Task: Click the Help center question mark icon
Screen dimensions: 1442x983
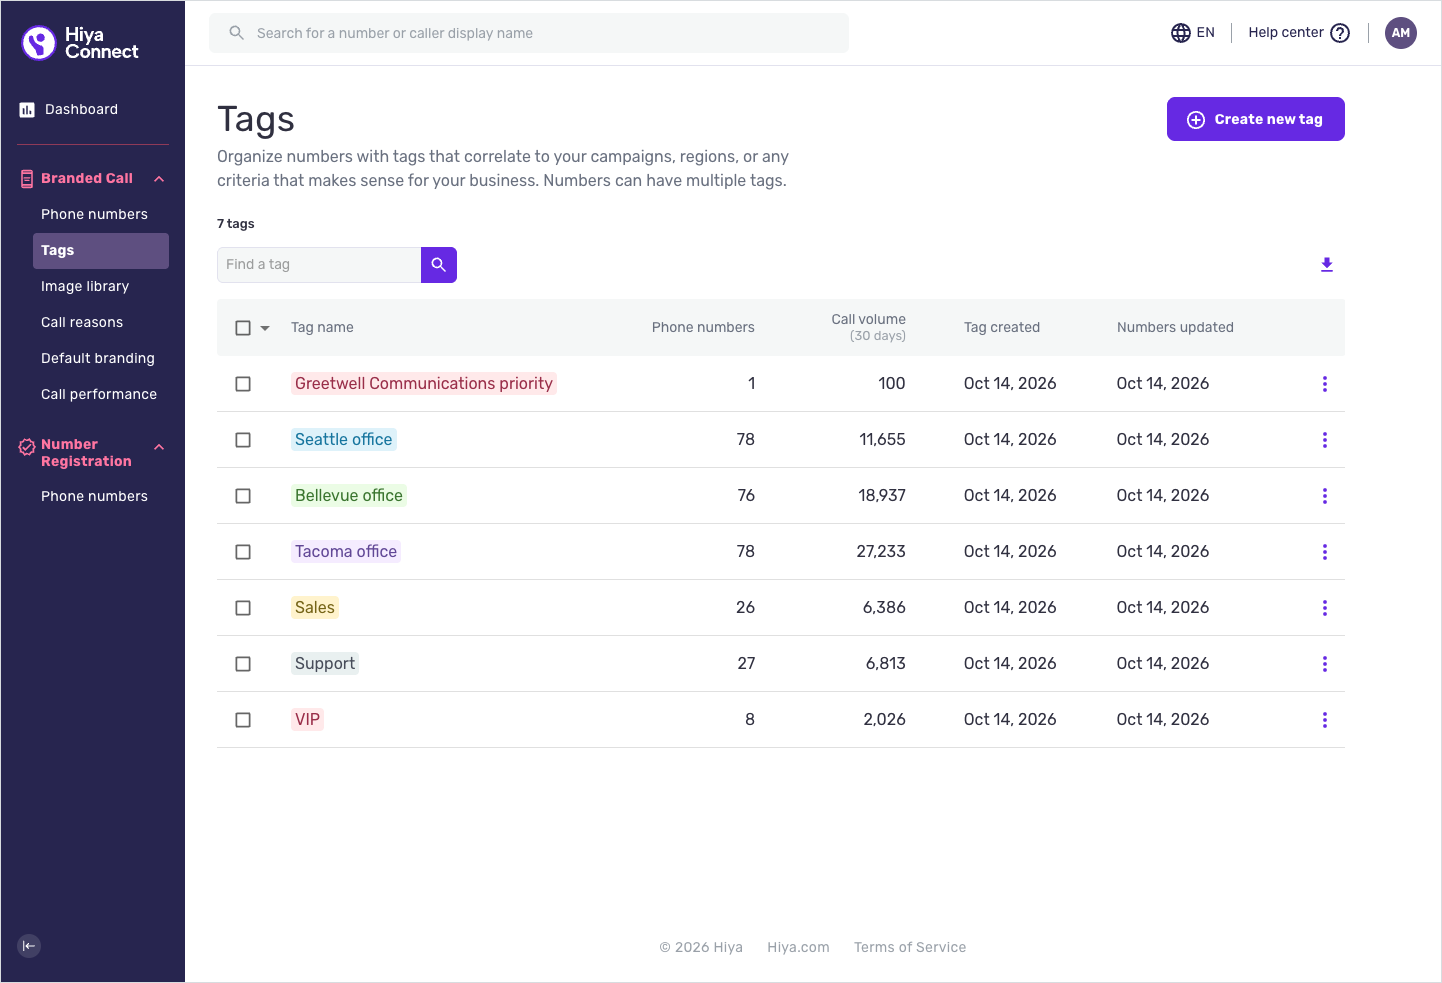Action: 1340,33
